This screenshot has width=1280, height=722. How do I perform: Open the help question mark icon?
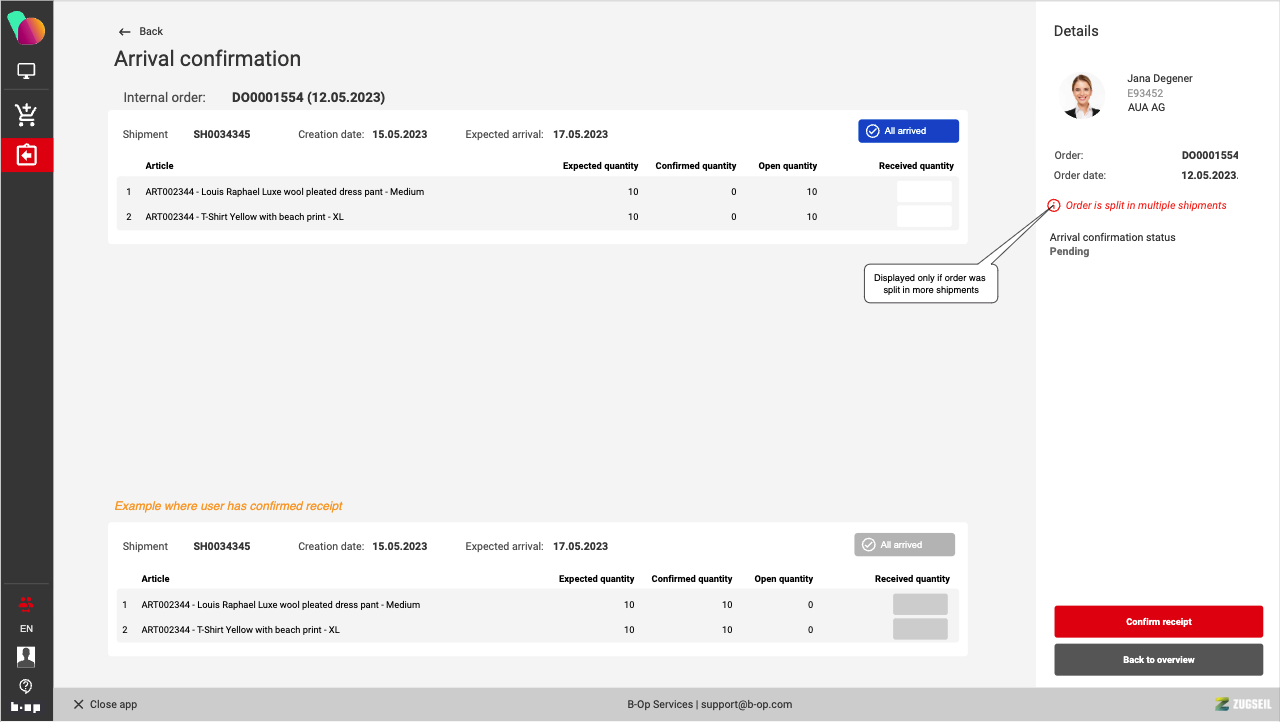(x=26, y=686)
